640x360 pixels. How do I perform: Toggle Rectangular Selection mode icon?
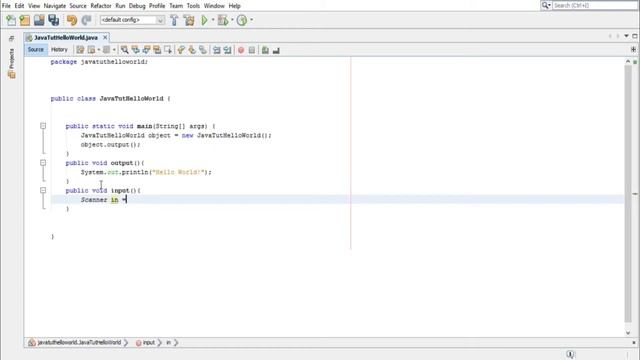pos(168,50)
